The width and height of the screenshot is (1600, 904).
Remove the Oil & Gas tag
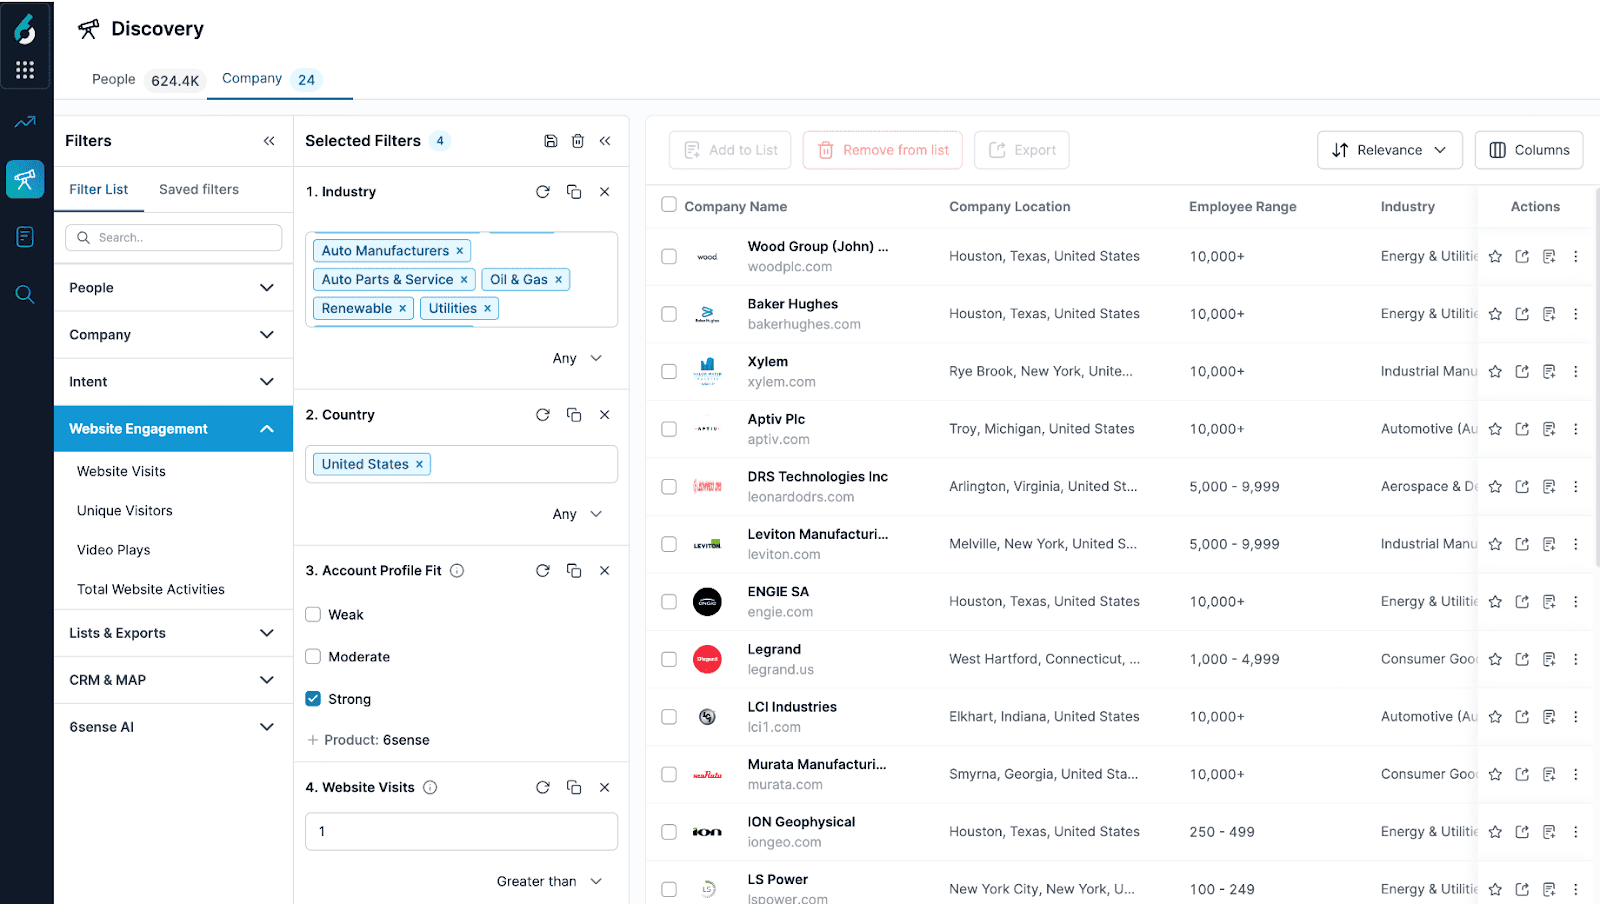click(x=559, y=280)
